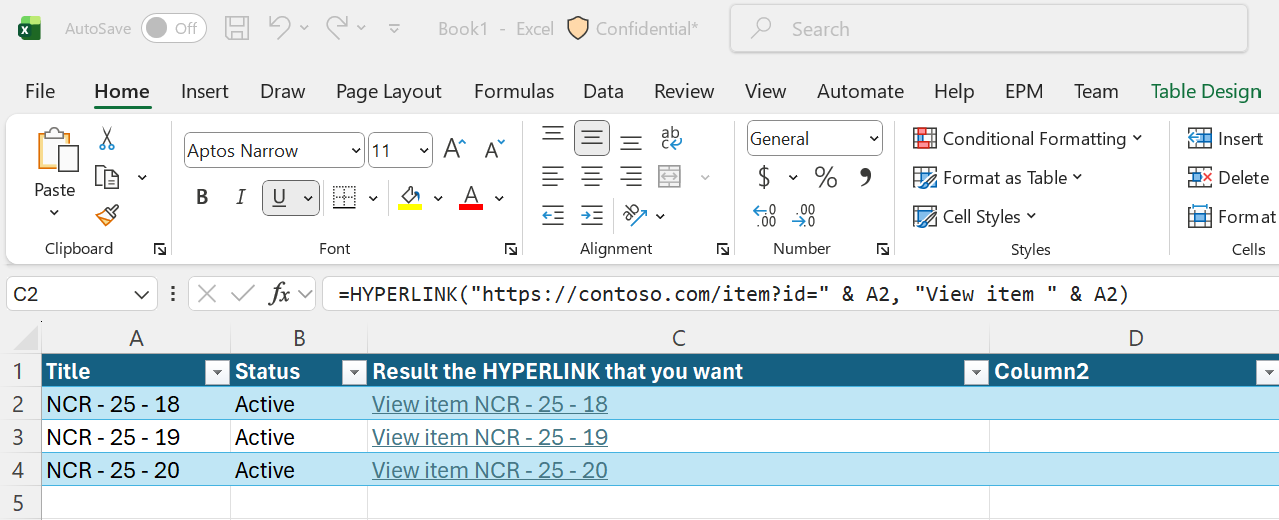This screenshot has width=1279, height=520.
Task: Apply Borders to the cell
Action: pyautogui.click(x=344, y=197)
